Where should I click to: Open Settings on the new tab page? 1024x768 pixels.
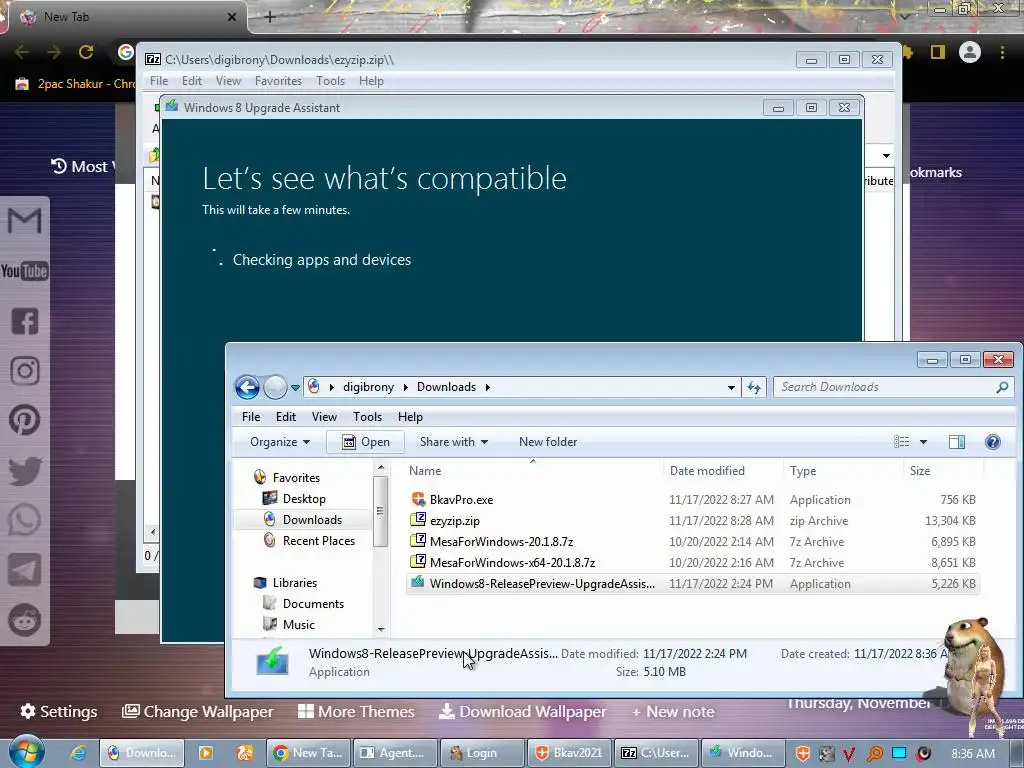click(x=59, y=711)
